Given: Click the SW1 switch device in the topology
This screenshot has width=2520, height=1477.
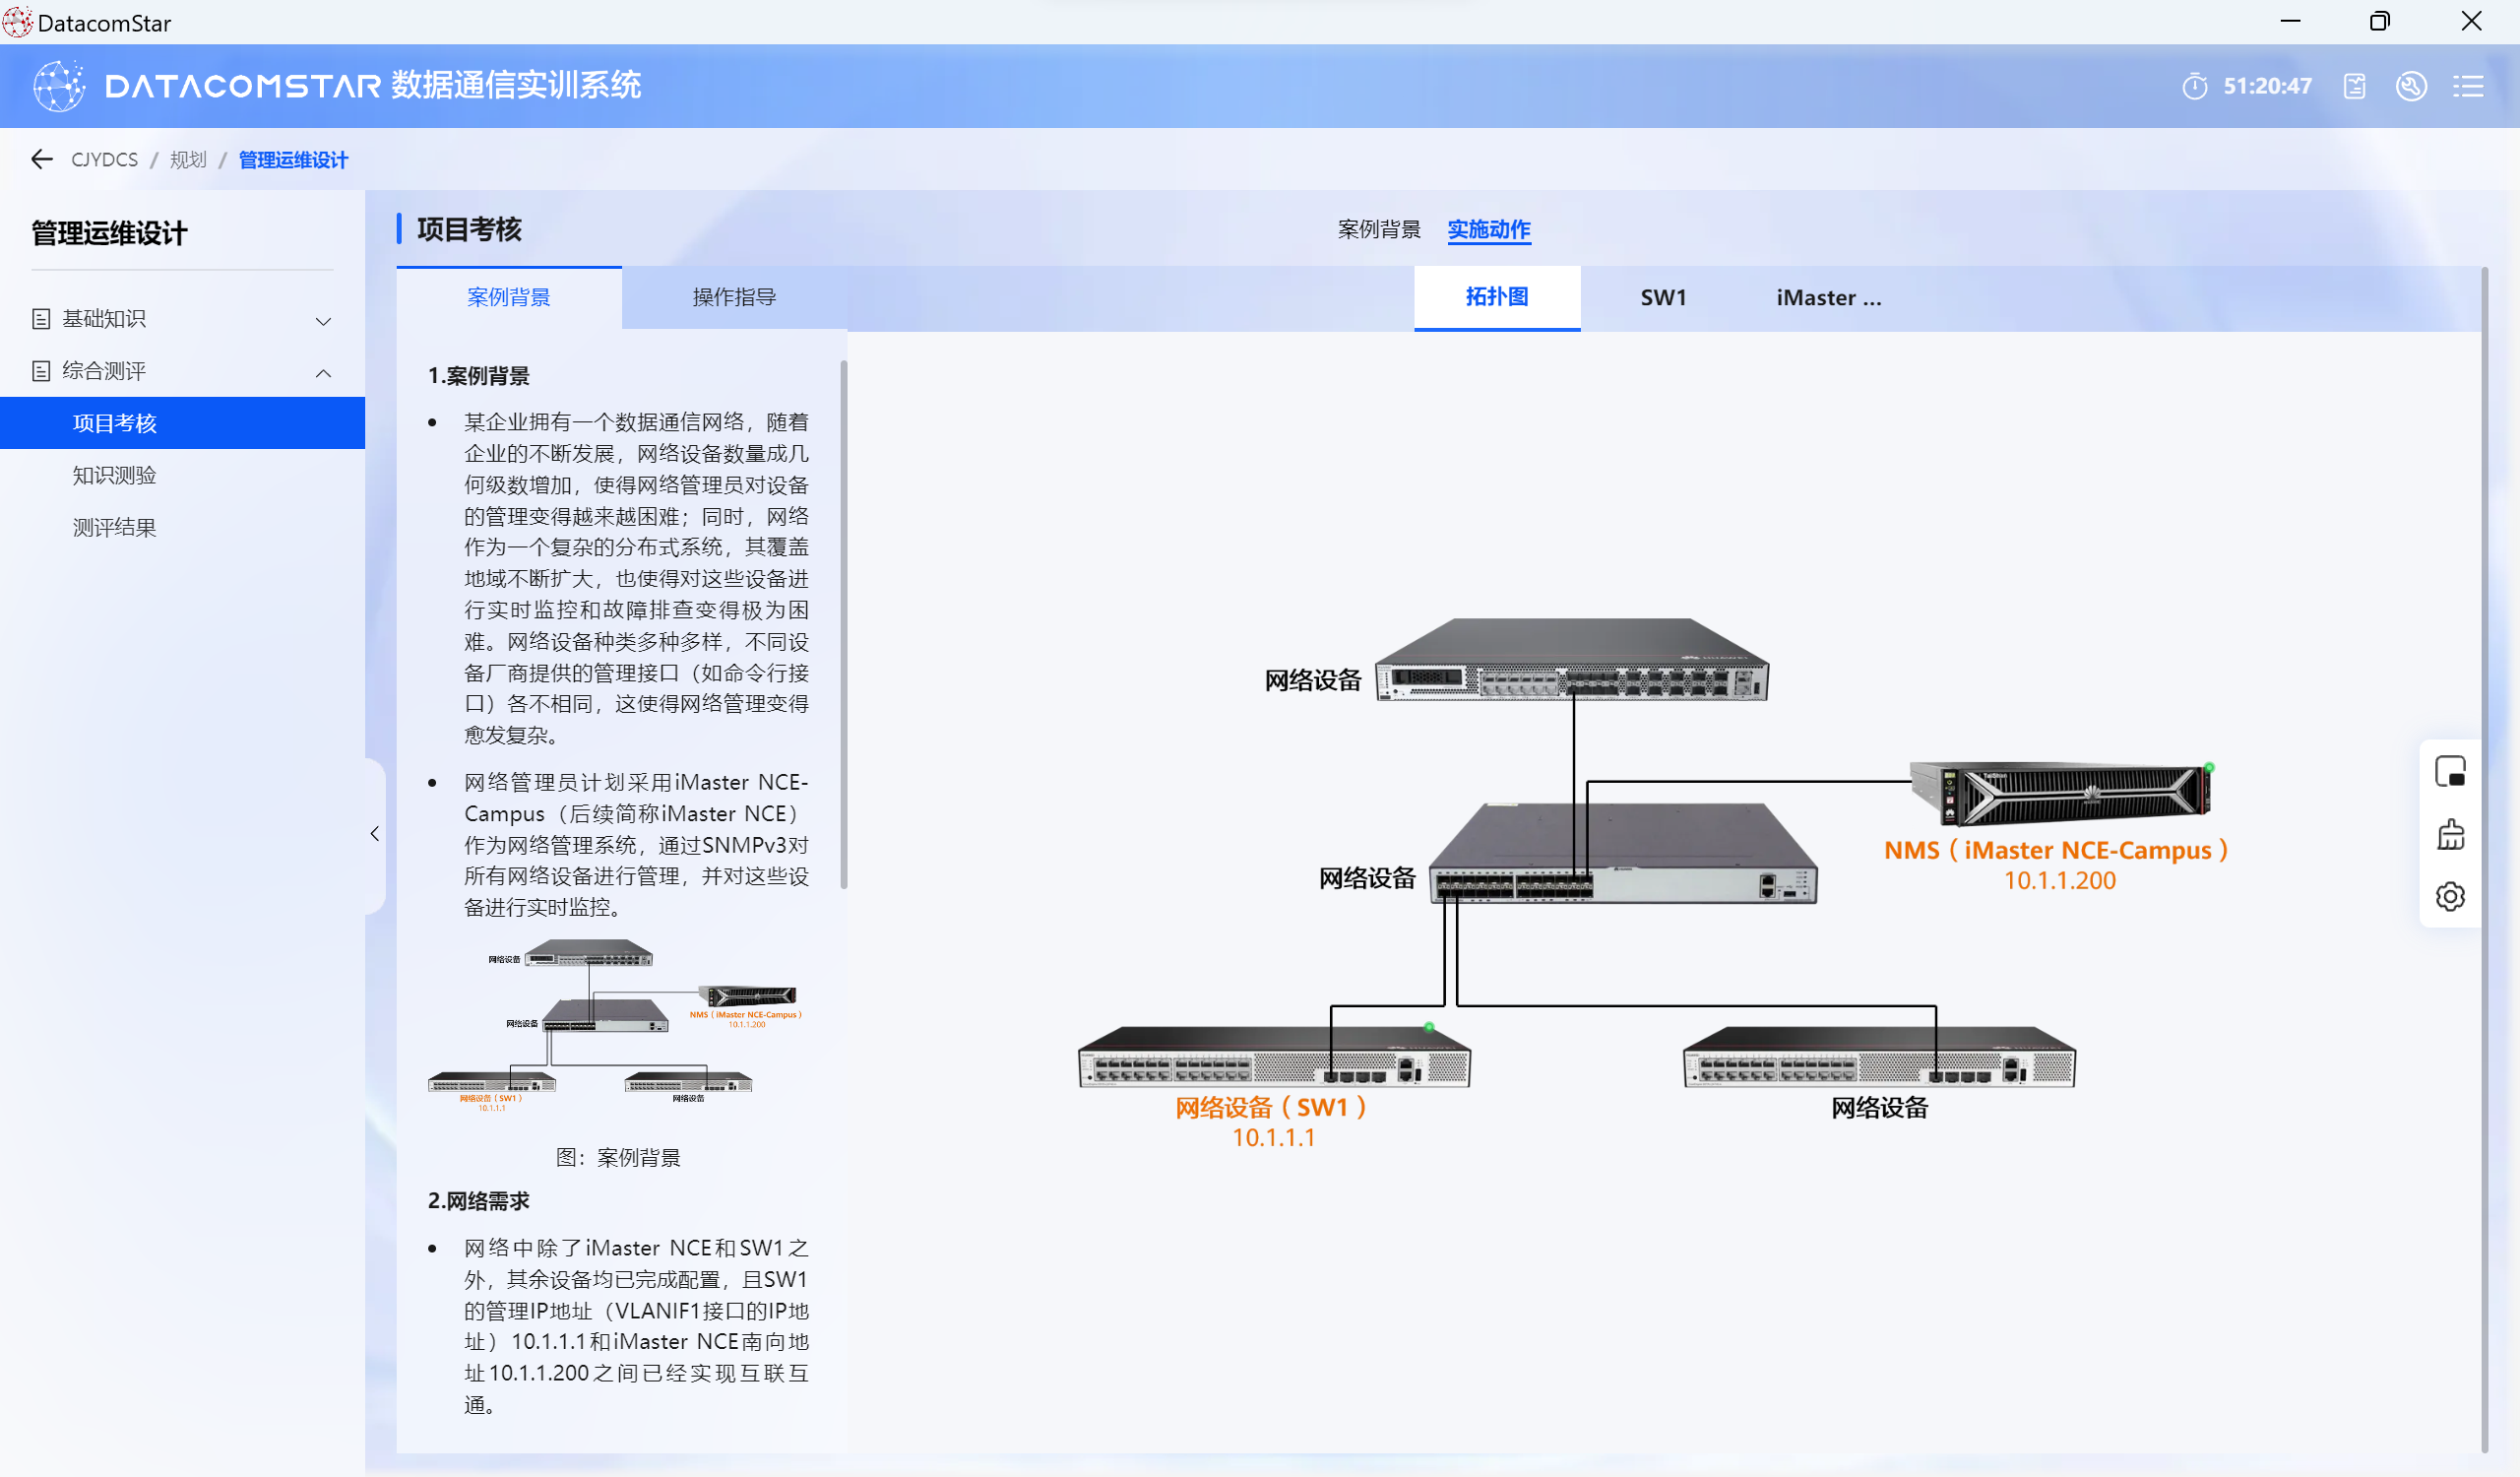Looking at the screenshot, I should point(1273,1057).
